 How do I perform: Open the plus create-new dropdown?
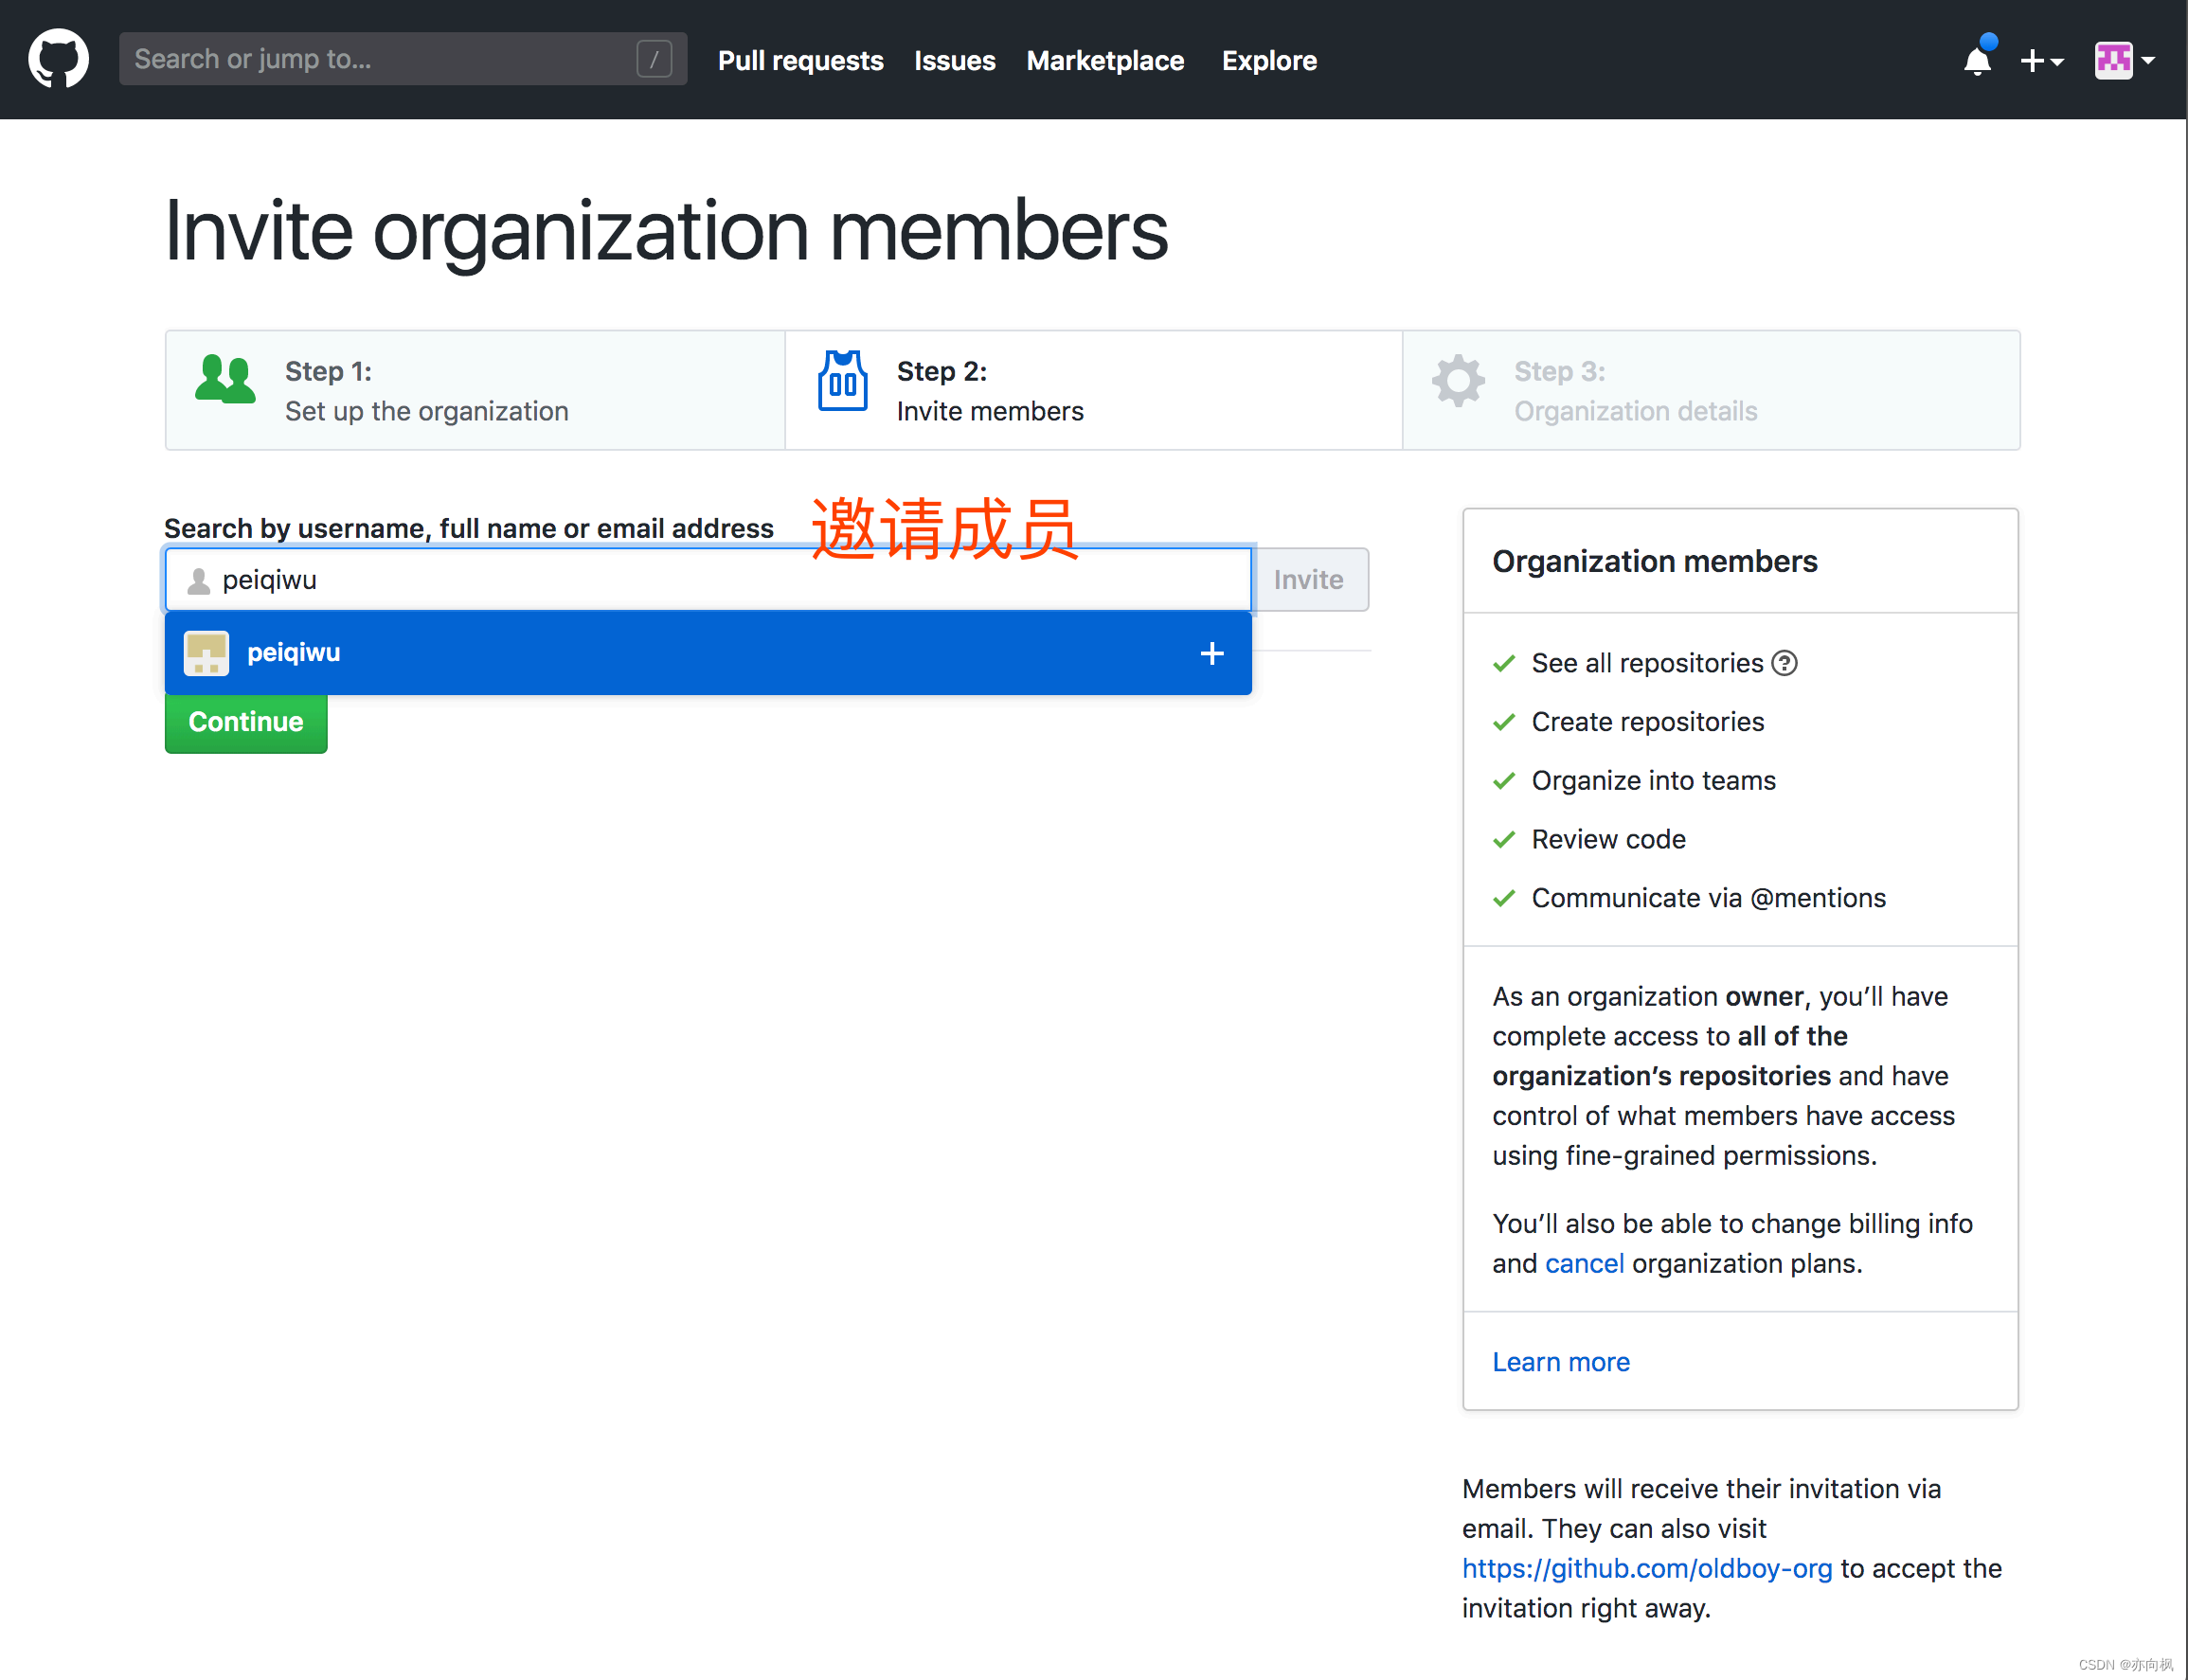(2041, 61)
